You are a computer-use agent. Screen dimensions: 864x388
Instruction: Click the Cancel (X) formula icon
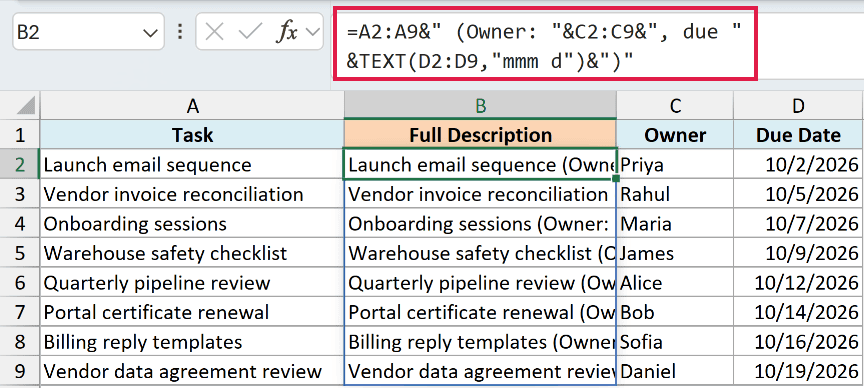214,33
